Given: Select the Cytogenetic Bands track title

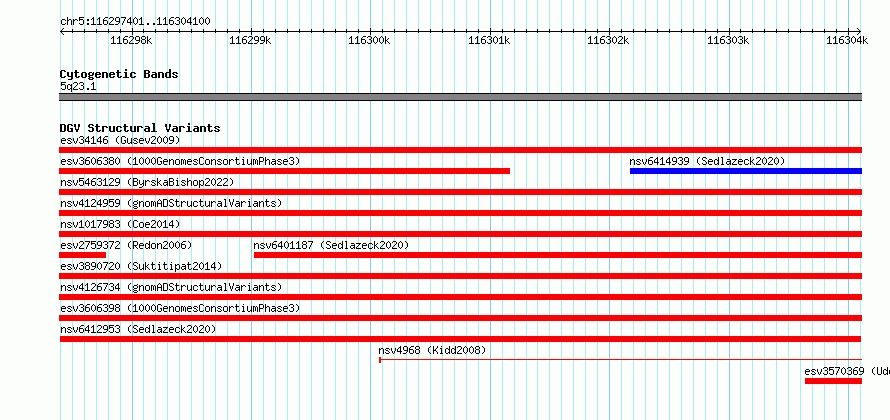Looking at the screenshot, I should [x=119, y=74].
